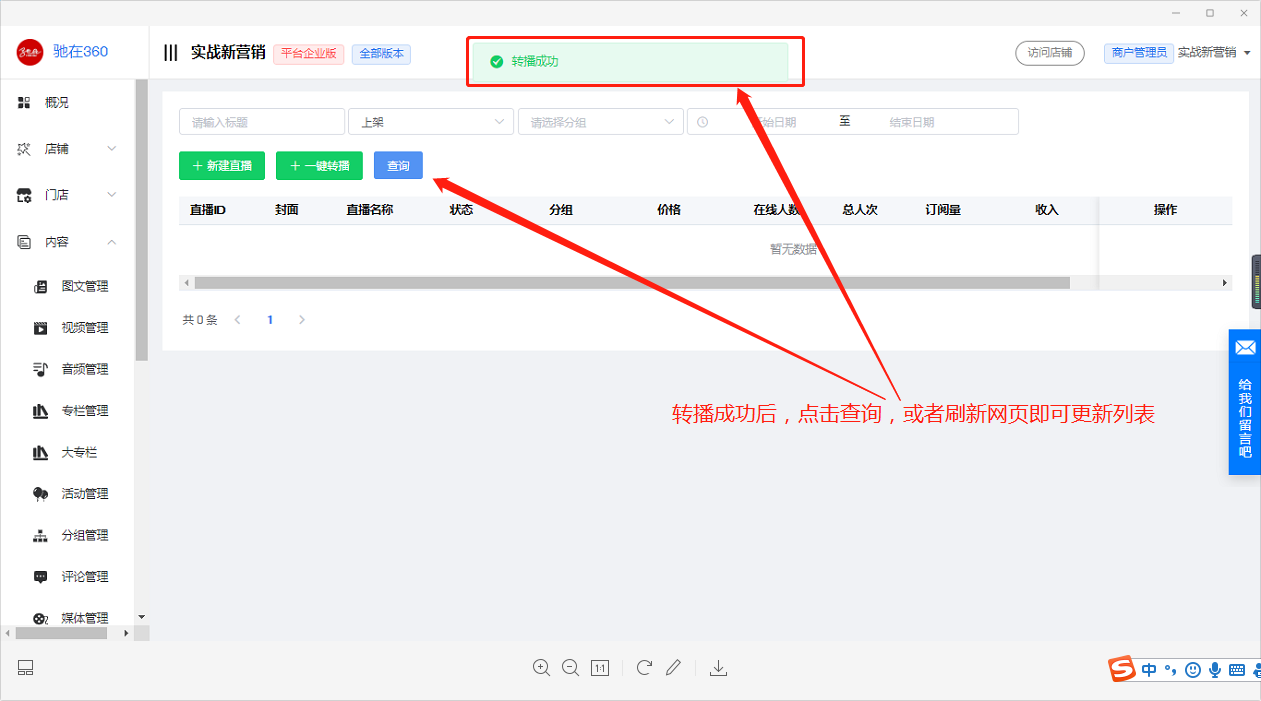Select 活动管理 in the sidebar
Viewport: 1261px width, 701px height.
(x=85, y=494)
